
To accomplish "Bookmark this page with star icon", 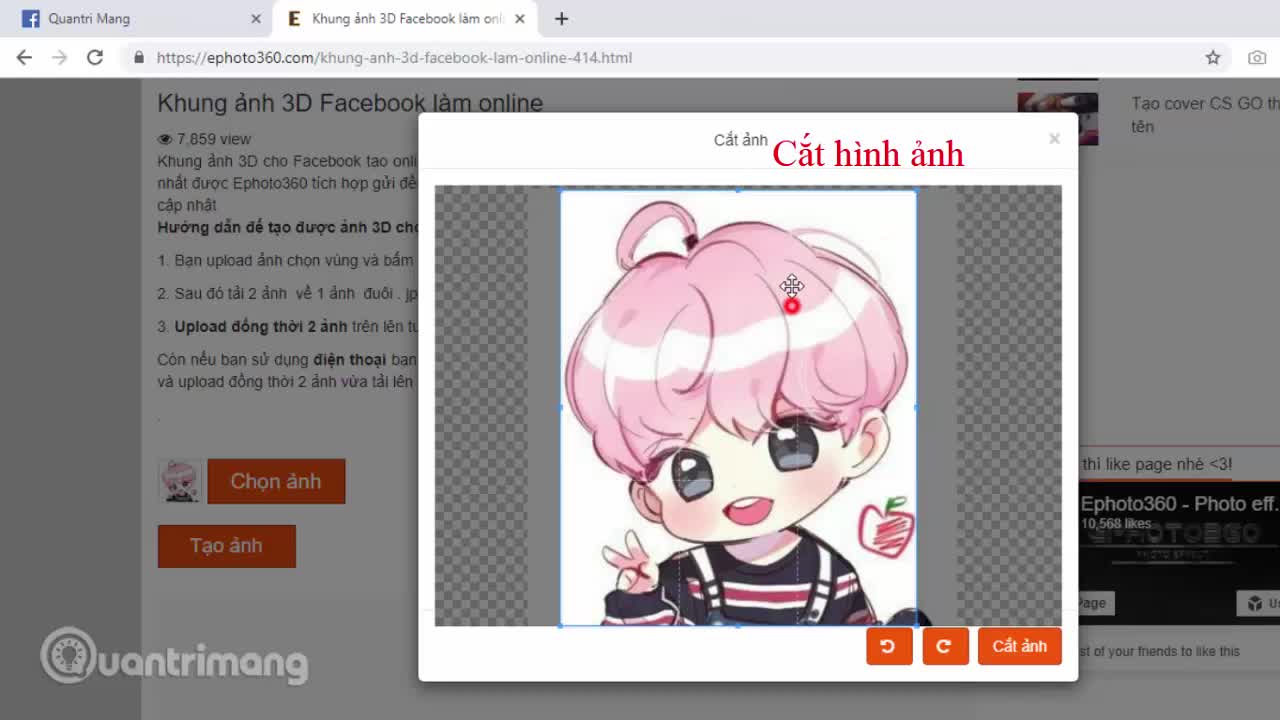I will tap(1213, 58).
